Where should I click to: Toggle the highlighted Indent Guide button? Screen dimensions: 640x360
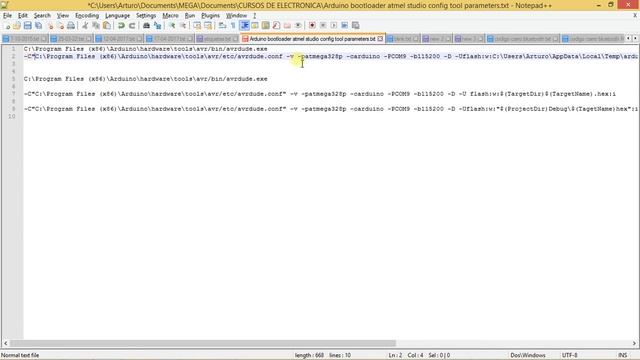click(244, 26)
